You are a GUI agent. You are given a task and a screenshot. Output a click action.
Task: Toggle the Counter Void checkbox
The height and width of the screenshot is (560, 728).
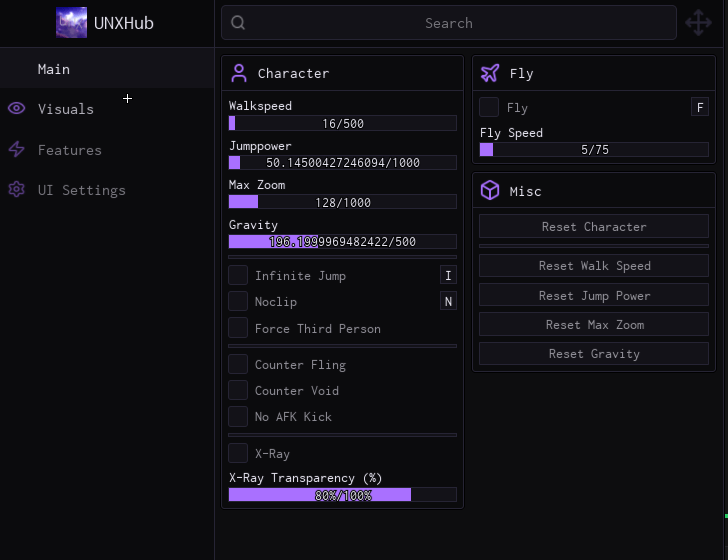238,390
